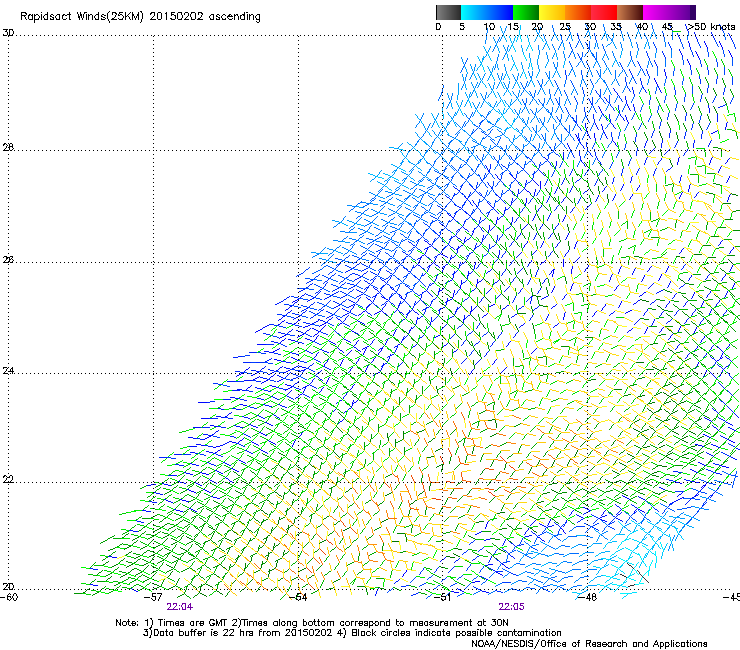The height and width of the screenshot is (650, 740).
Task: Click the red 30-35 knots legend swatch
Action: click(604, 12)
